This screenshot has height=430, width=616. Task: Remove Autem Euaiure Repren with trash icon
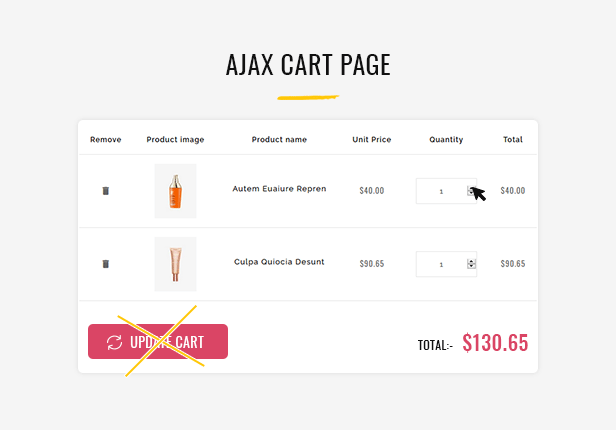pyautogui.click(x=105, y=191)
